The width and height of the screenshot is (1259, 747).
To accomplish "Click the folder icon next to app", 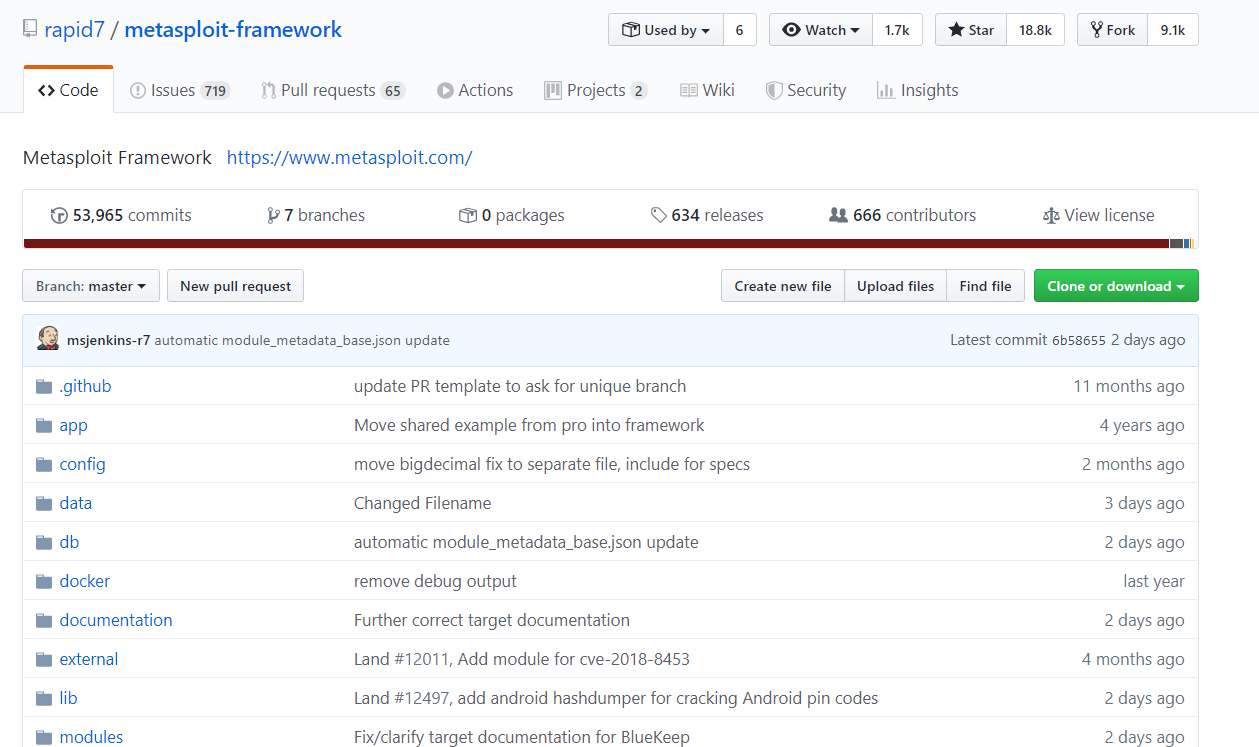I will (x=44, y=426).
